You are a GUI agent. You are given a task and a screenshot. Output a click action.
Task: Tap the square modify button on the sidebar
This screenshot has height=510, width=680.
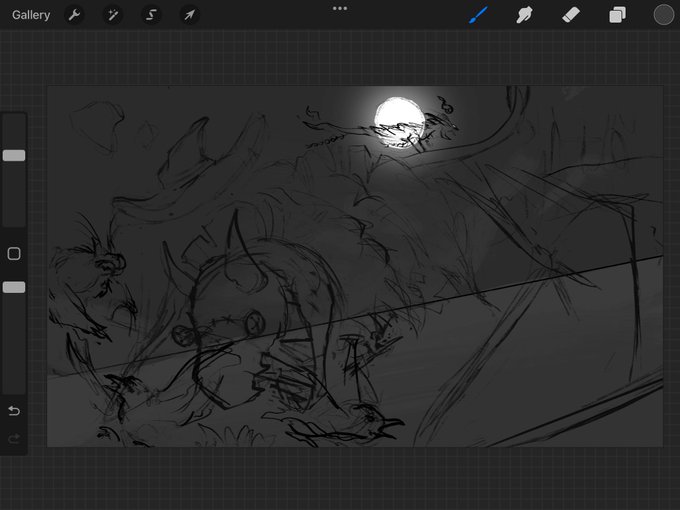click(14, 254)
